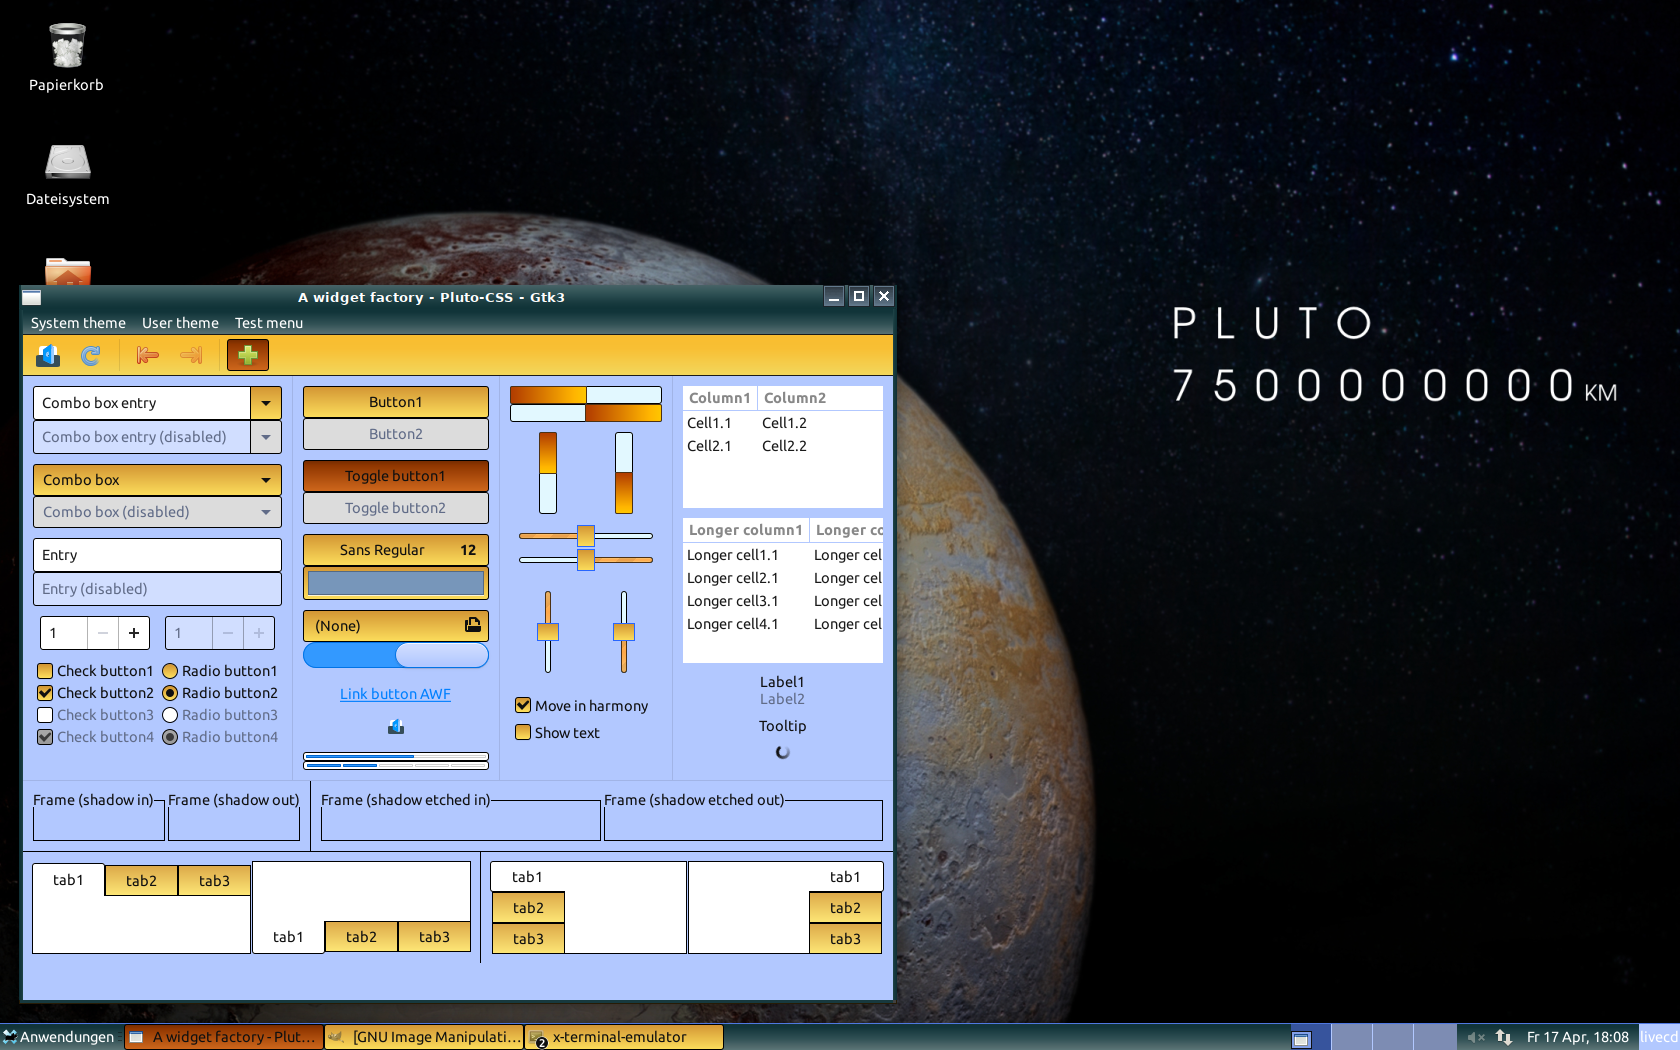Screen dimensions: 1680x1050
Task: Click the small AWF icon below the link button
Action: [x=395, y=726]
